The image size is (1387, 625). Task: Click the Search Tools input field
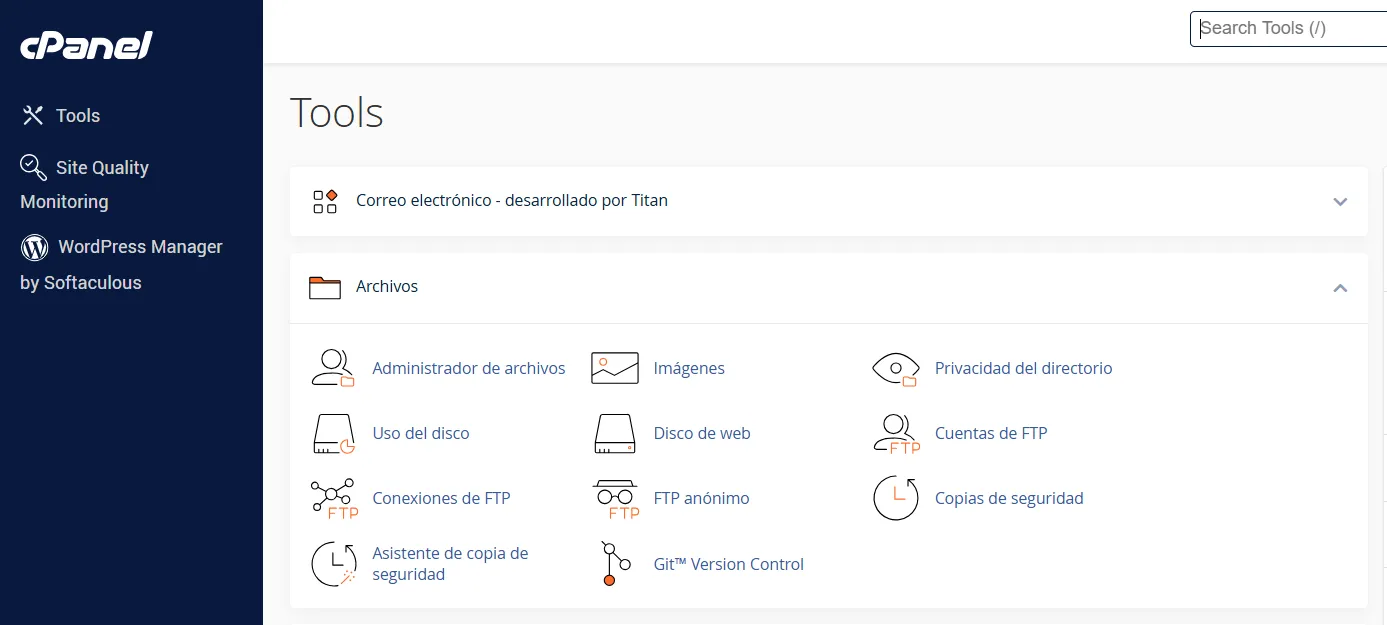[x=1290, y=28]
